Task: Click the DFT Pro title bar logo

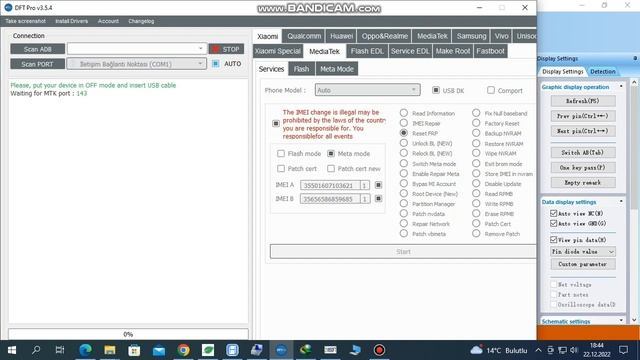Action: tap(8, 8)
